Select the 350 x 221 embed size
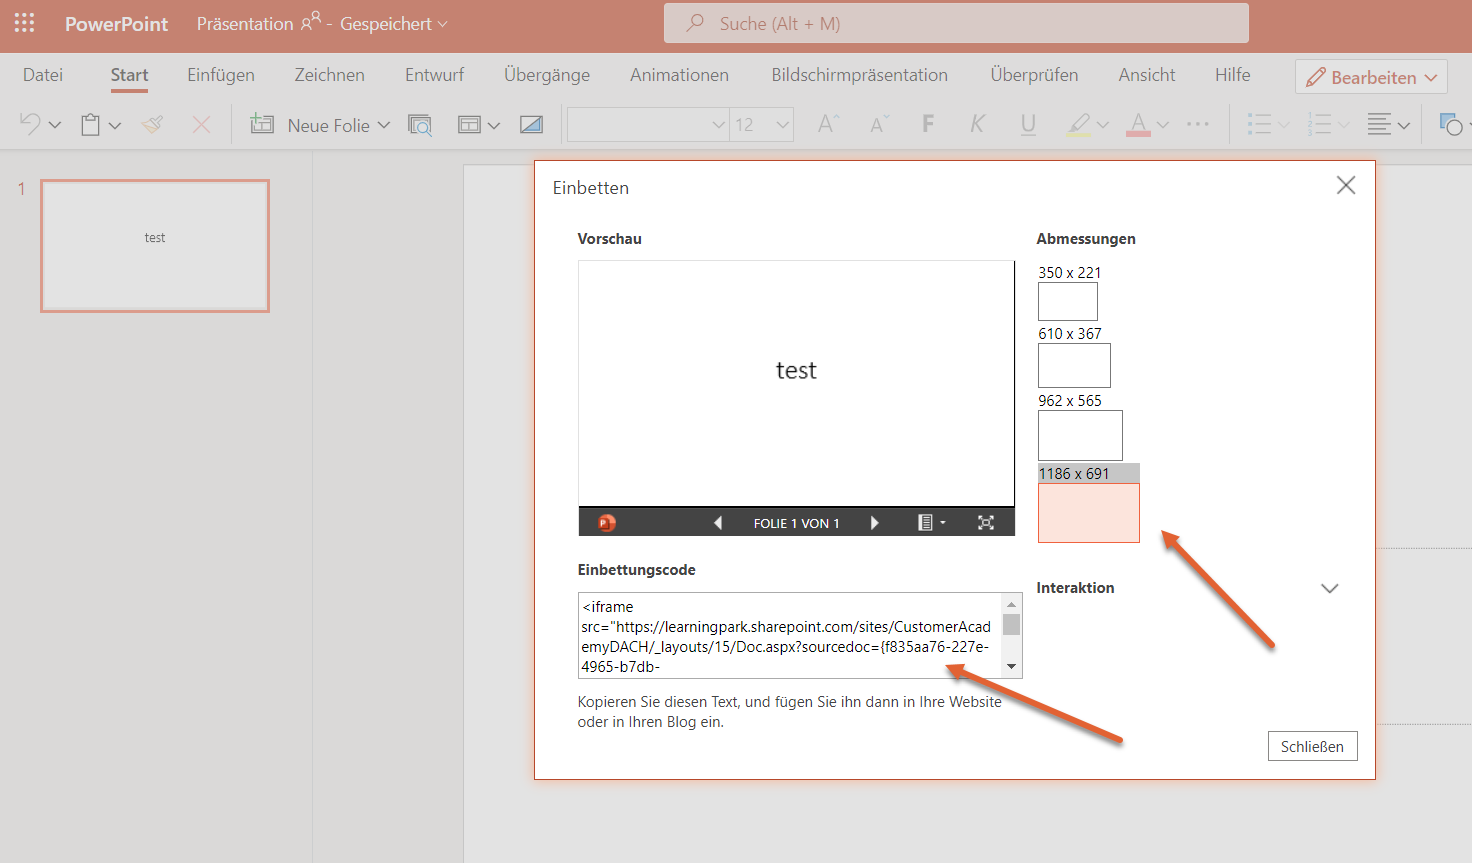This screenshot has width=1472, height=863. [x=1067, y=301]
